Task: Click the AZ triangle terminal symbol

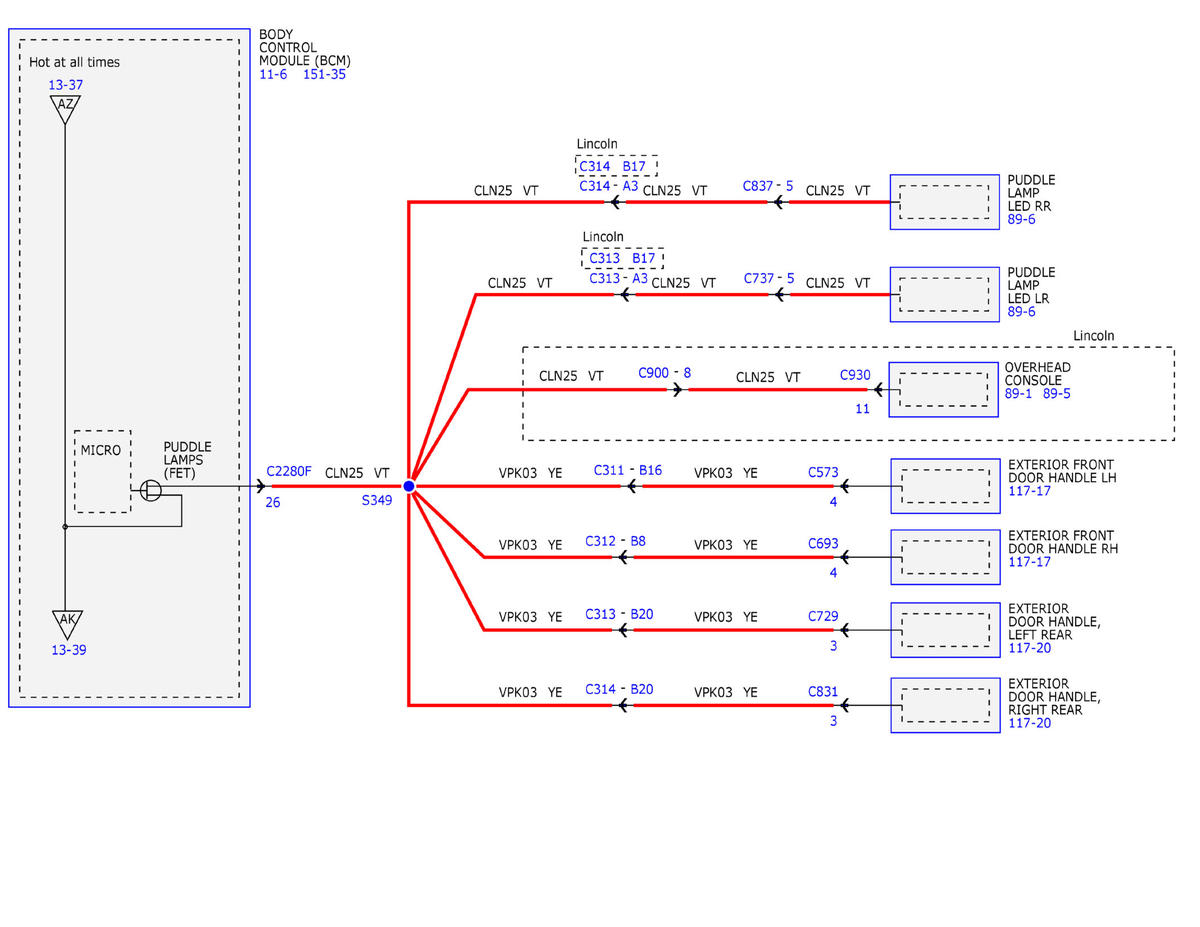Action: [x=65, y=108]
